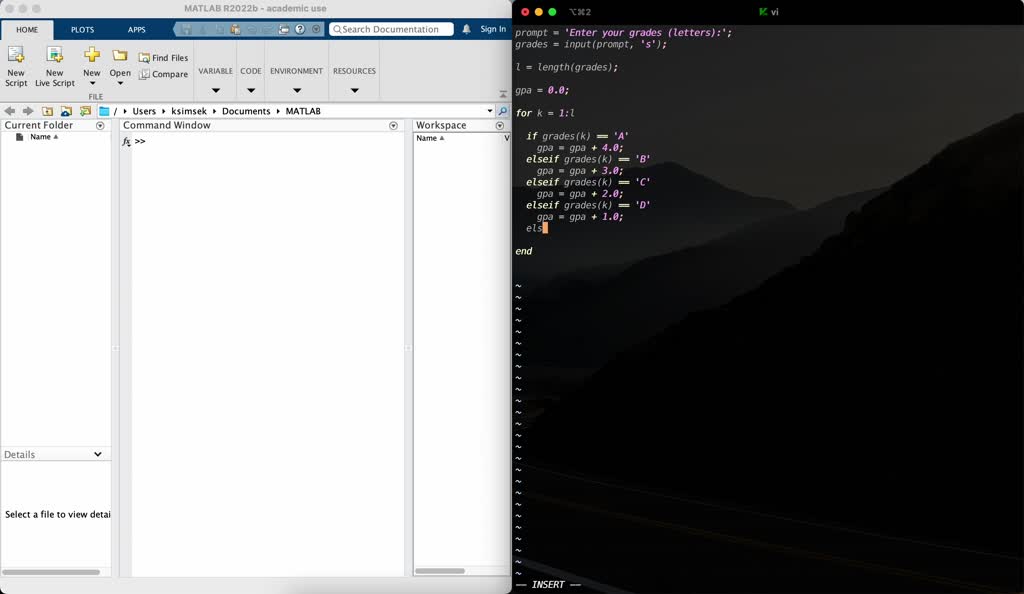Open Workspace panel actions menu
This screenshot has width=1024, height=594.
(500, 125)
